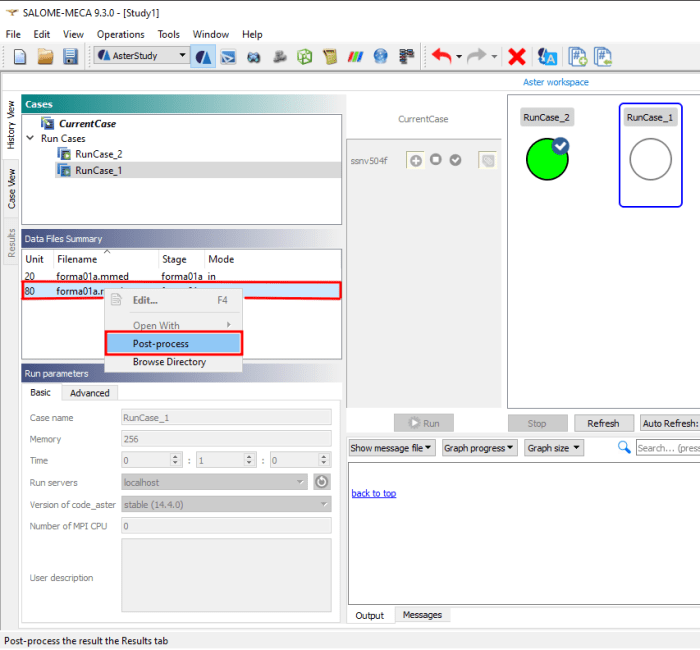Select RunCase_2 in the Cases tree
This screenshot has width=700, height=650.
98,154
